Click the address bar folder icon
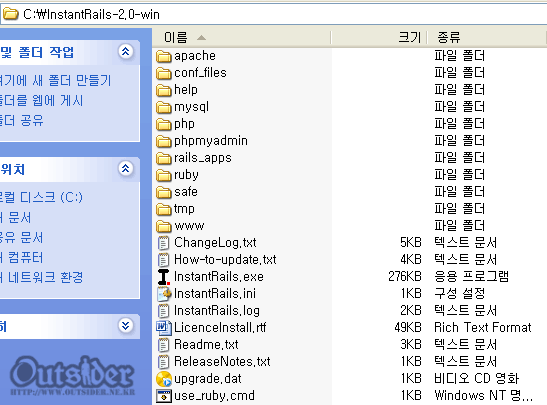 pos(10,14)
